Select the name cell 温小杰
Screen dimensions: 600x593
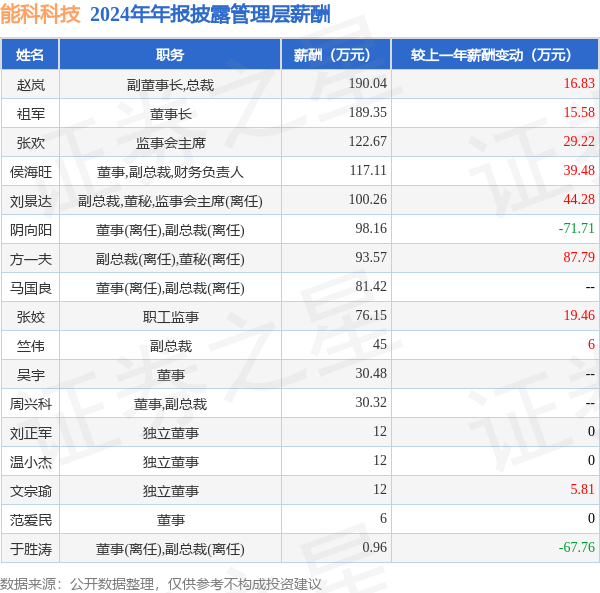31,462
